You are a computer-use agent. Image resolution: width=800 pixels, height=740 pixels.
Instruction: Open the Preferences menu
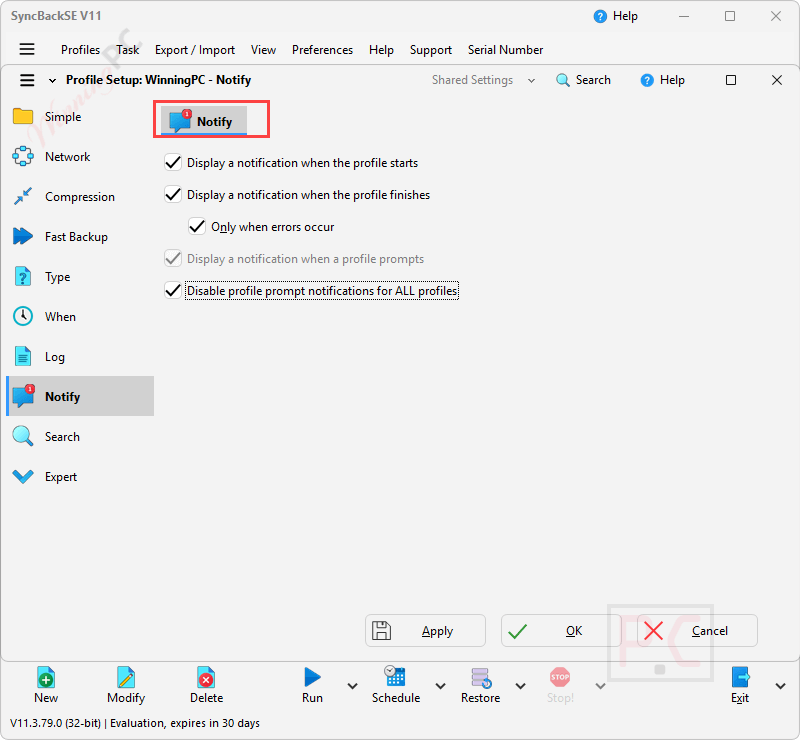pyautogui.click(x=322, y=50)
